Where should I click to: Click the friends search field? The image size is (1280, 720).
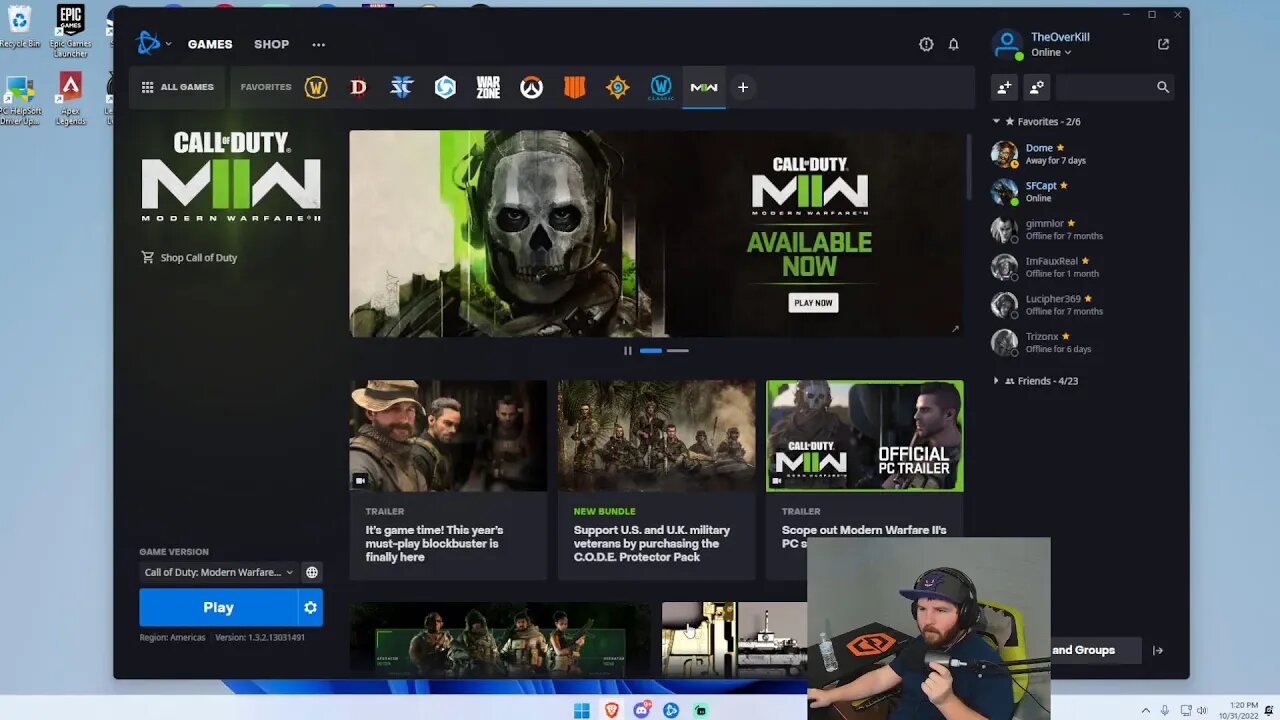(1115, 87)
